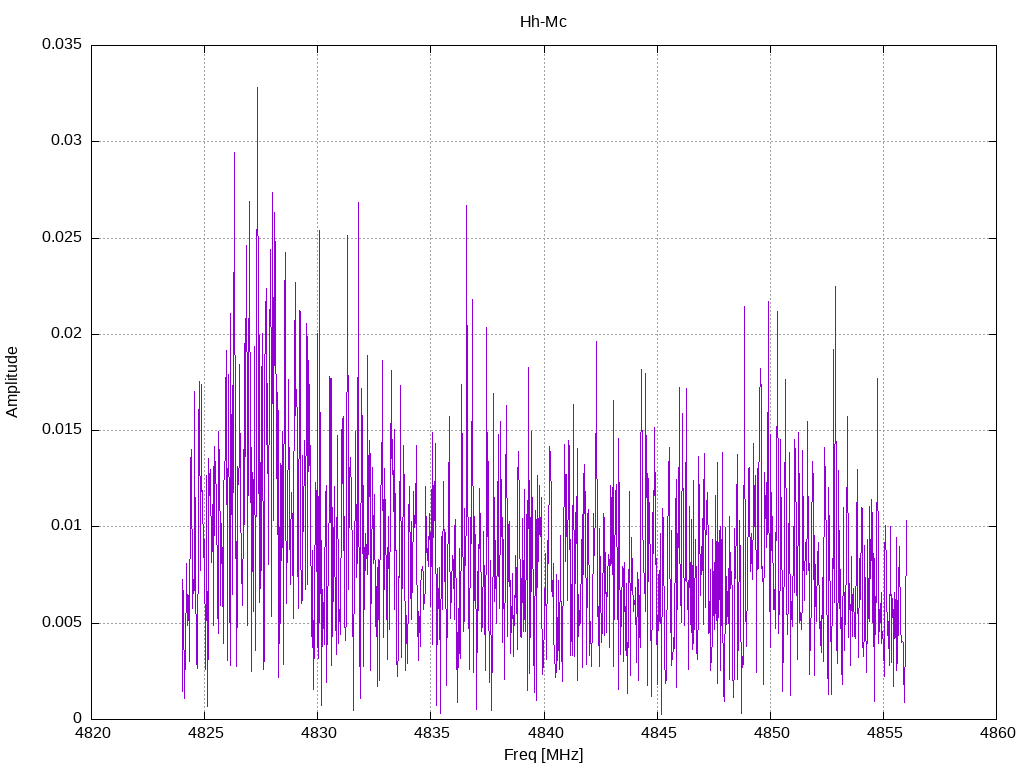
Task: Click the x-axis tick label 4840
Action: [545, 733]
